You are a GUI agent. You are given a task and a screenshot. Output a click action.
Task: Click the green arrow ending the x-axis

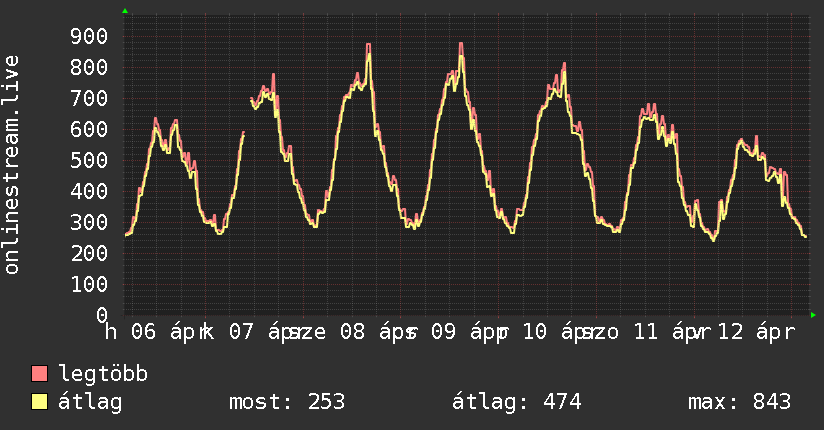click(813, 315)
